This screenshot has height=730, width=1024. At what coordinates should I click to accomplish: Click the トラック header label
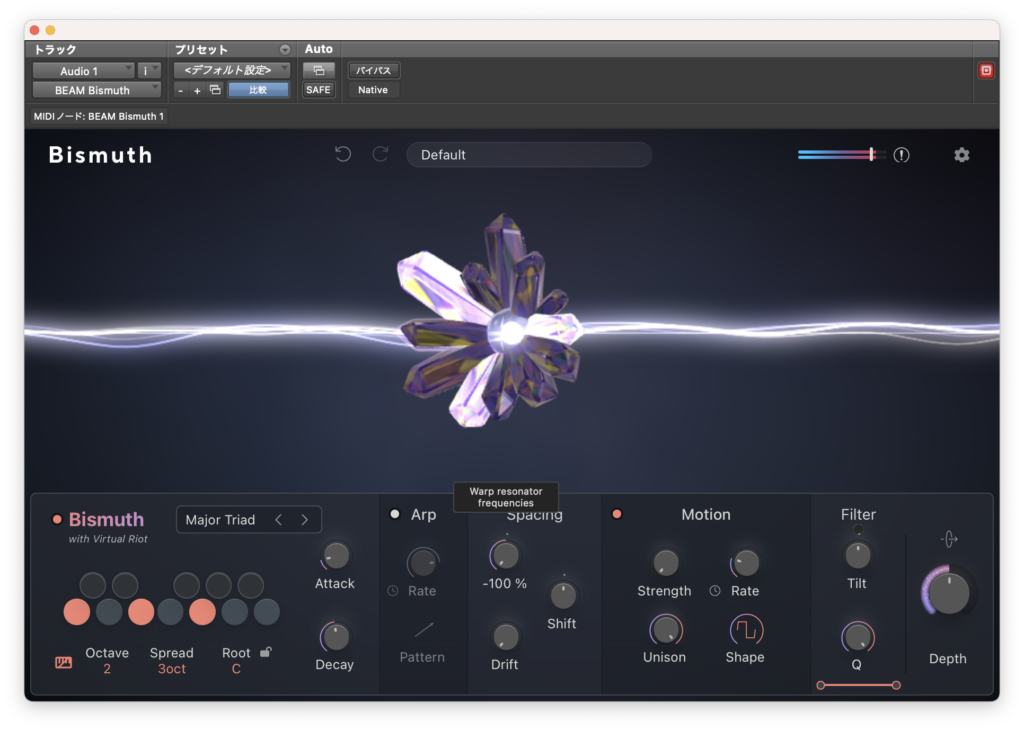[56, 50]
